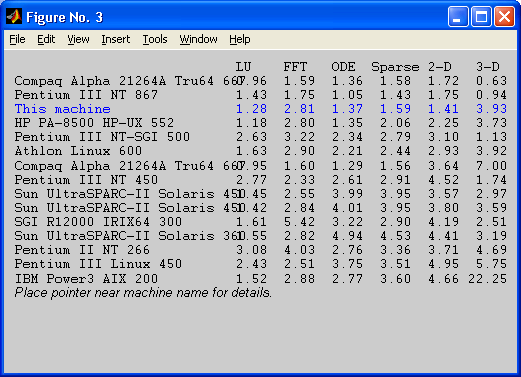This screenshot has width=521, height=377.
Task: Click the 1.05 ODE value in Pentium III NT 867 row
Action: point(347,95)
